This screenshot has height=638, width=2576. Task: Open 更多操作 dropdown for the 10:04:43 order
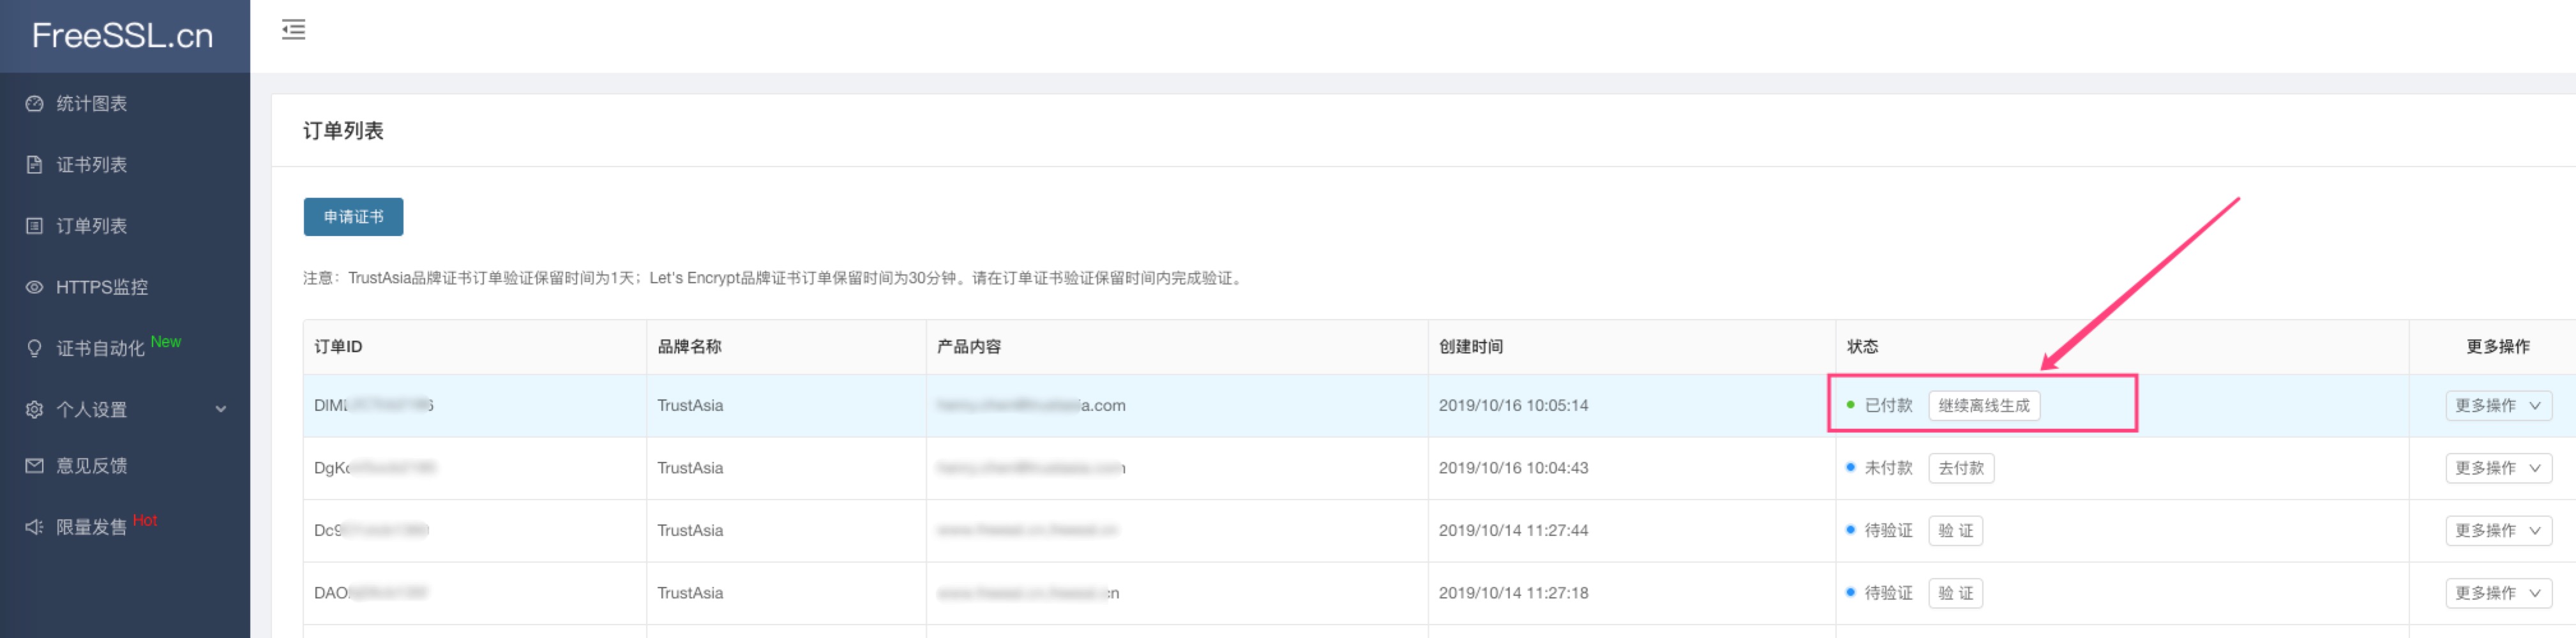coord(2498,468)
